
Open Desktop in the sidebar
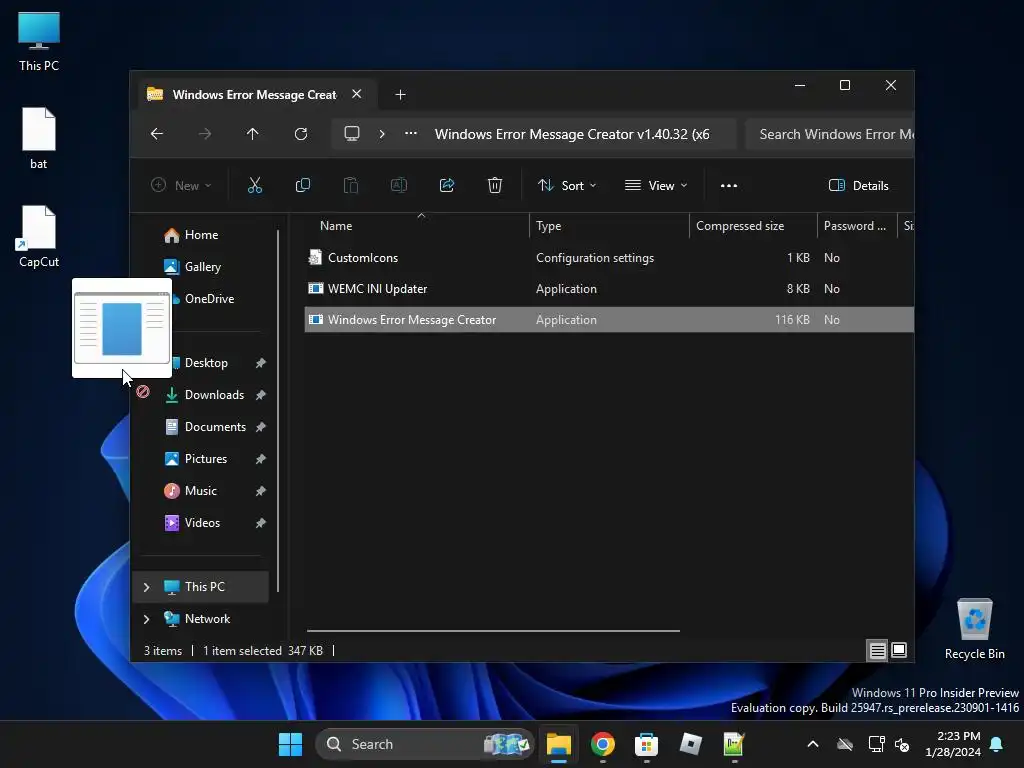[x=206, y=363]
